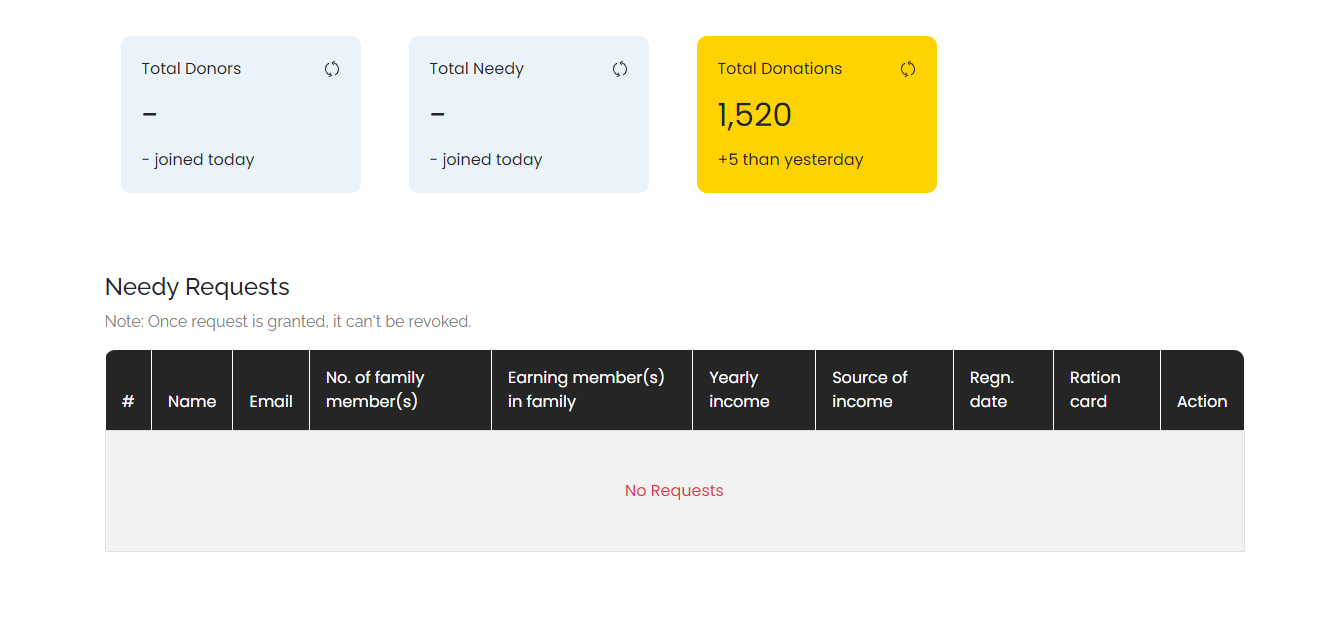Click refresh icon on Total Needy card
This screenshot has width=1339, height=620.
[620, 69]
